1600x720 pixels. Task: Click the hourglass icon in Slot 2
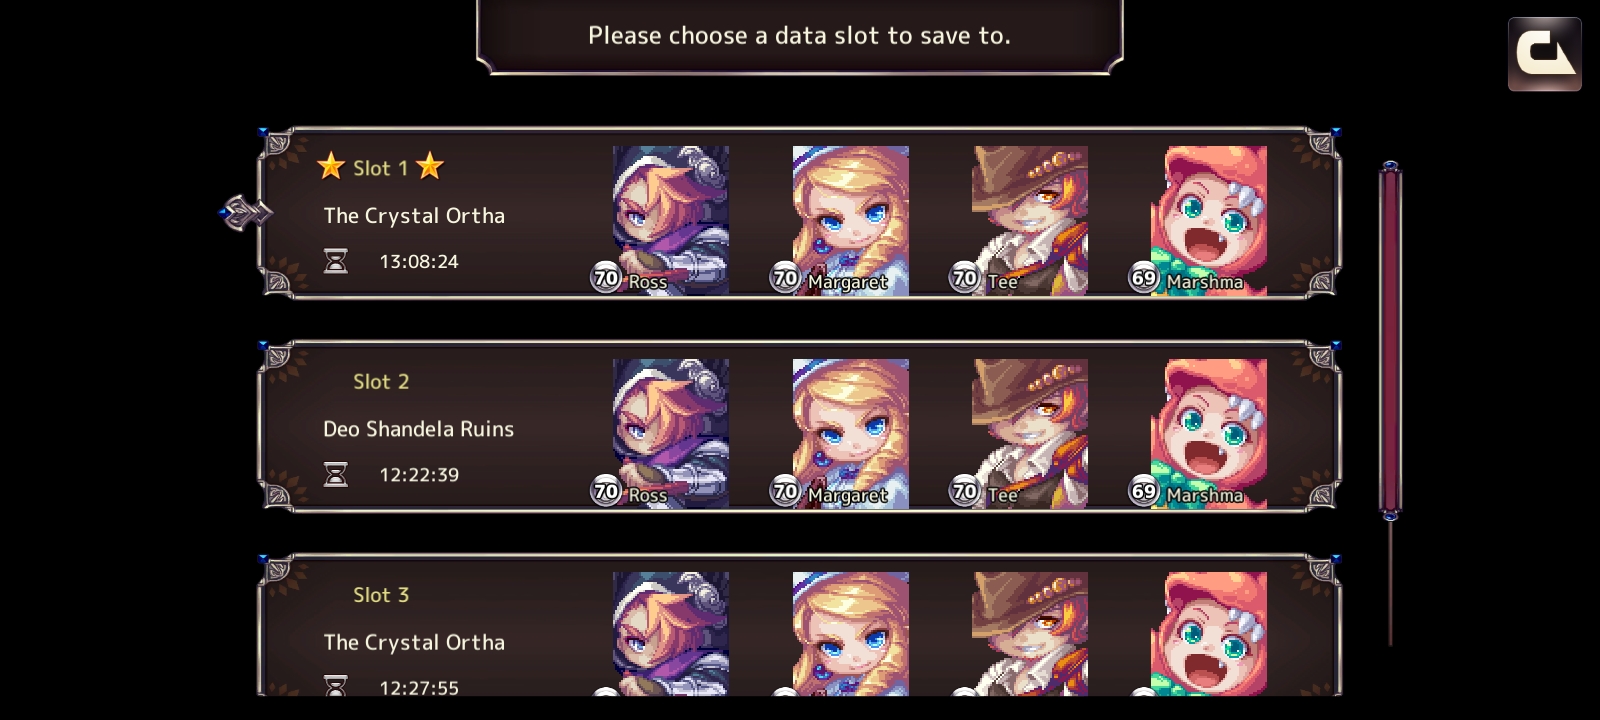click(x=336, y=474)
